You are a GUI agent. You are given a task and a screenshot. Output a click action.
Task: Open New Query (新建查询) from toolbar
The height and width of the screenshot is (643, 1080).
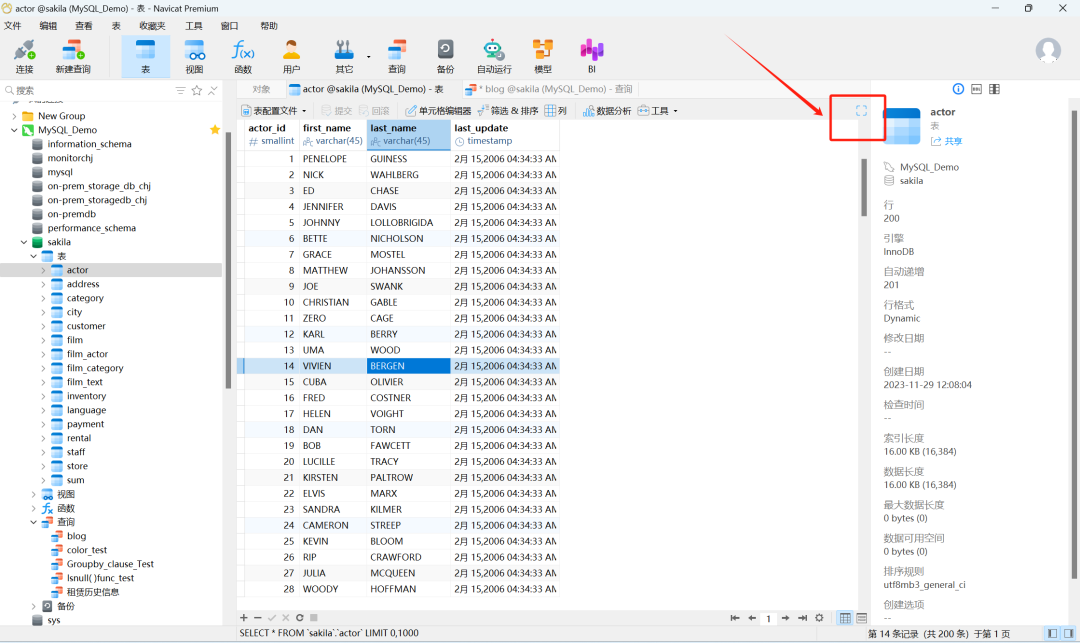point(73,56)
